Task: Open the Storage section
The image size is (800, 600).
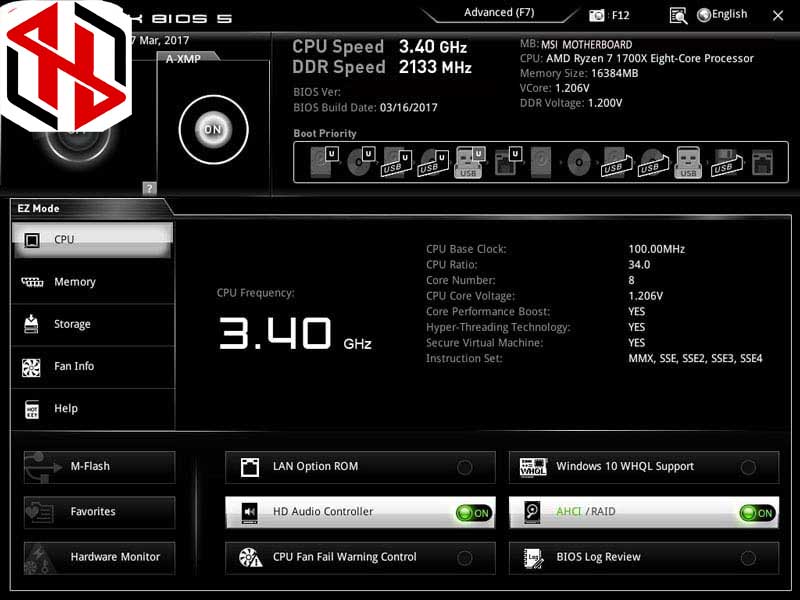Action: tap(92, 324)
